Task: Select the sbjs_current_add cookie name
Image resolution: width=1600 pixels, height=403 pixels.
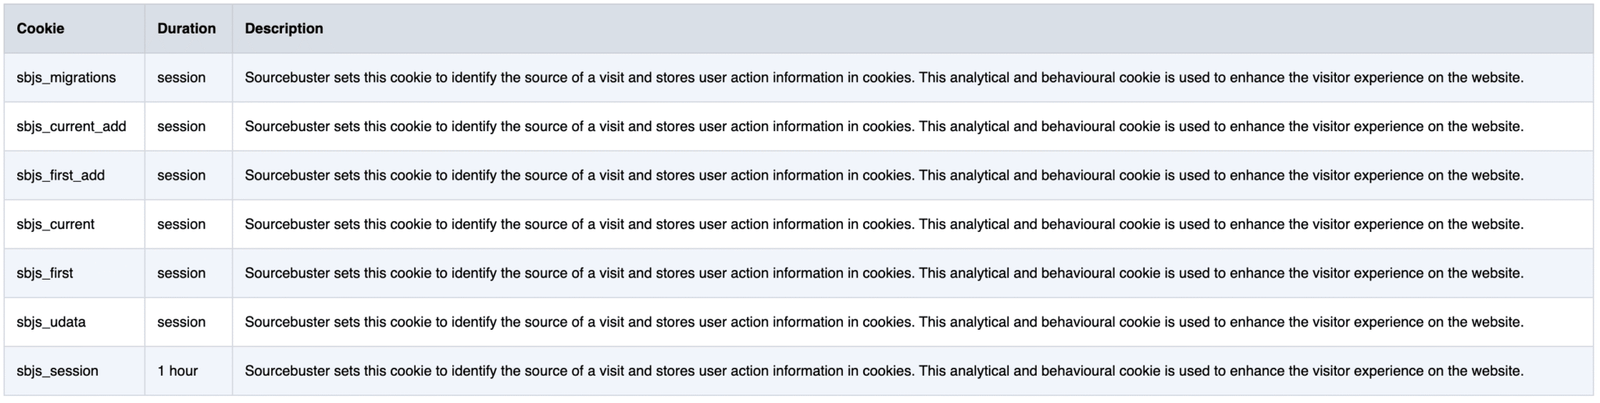Action: tap(71, 126)
